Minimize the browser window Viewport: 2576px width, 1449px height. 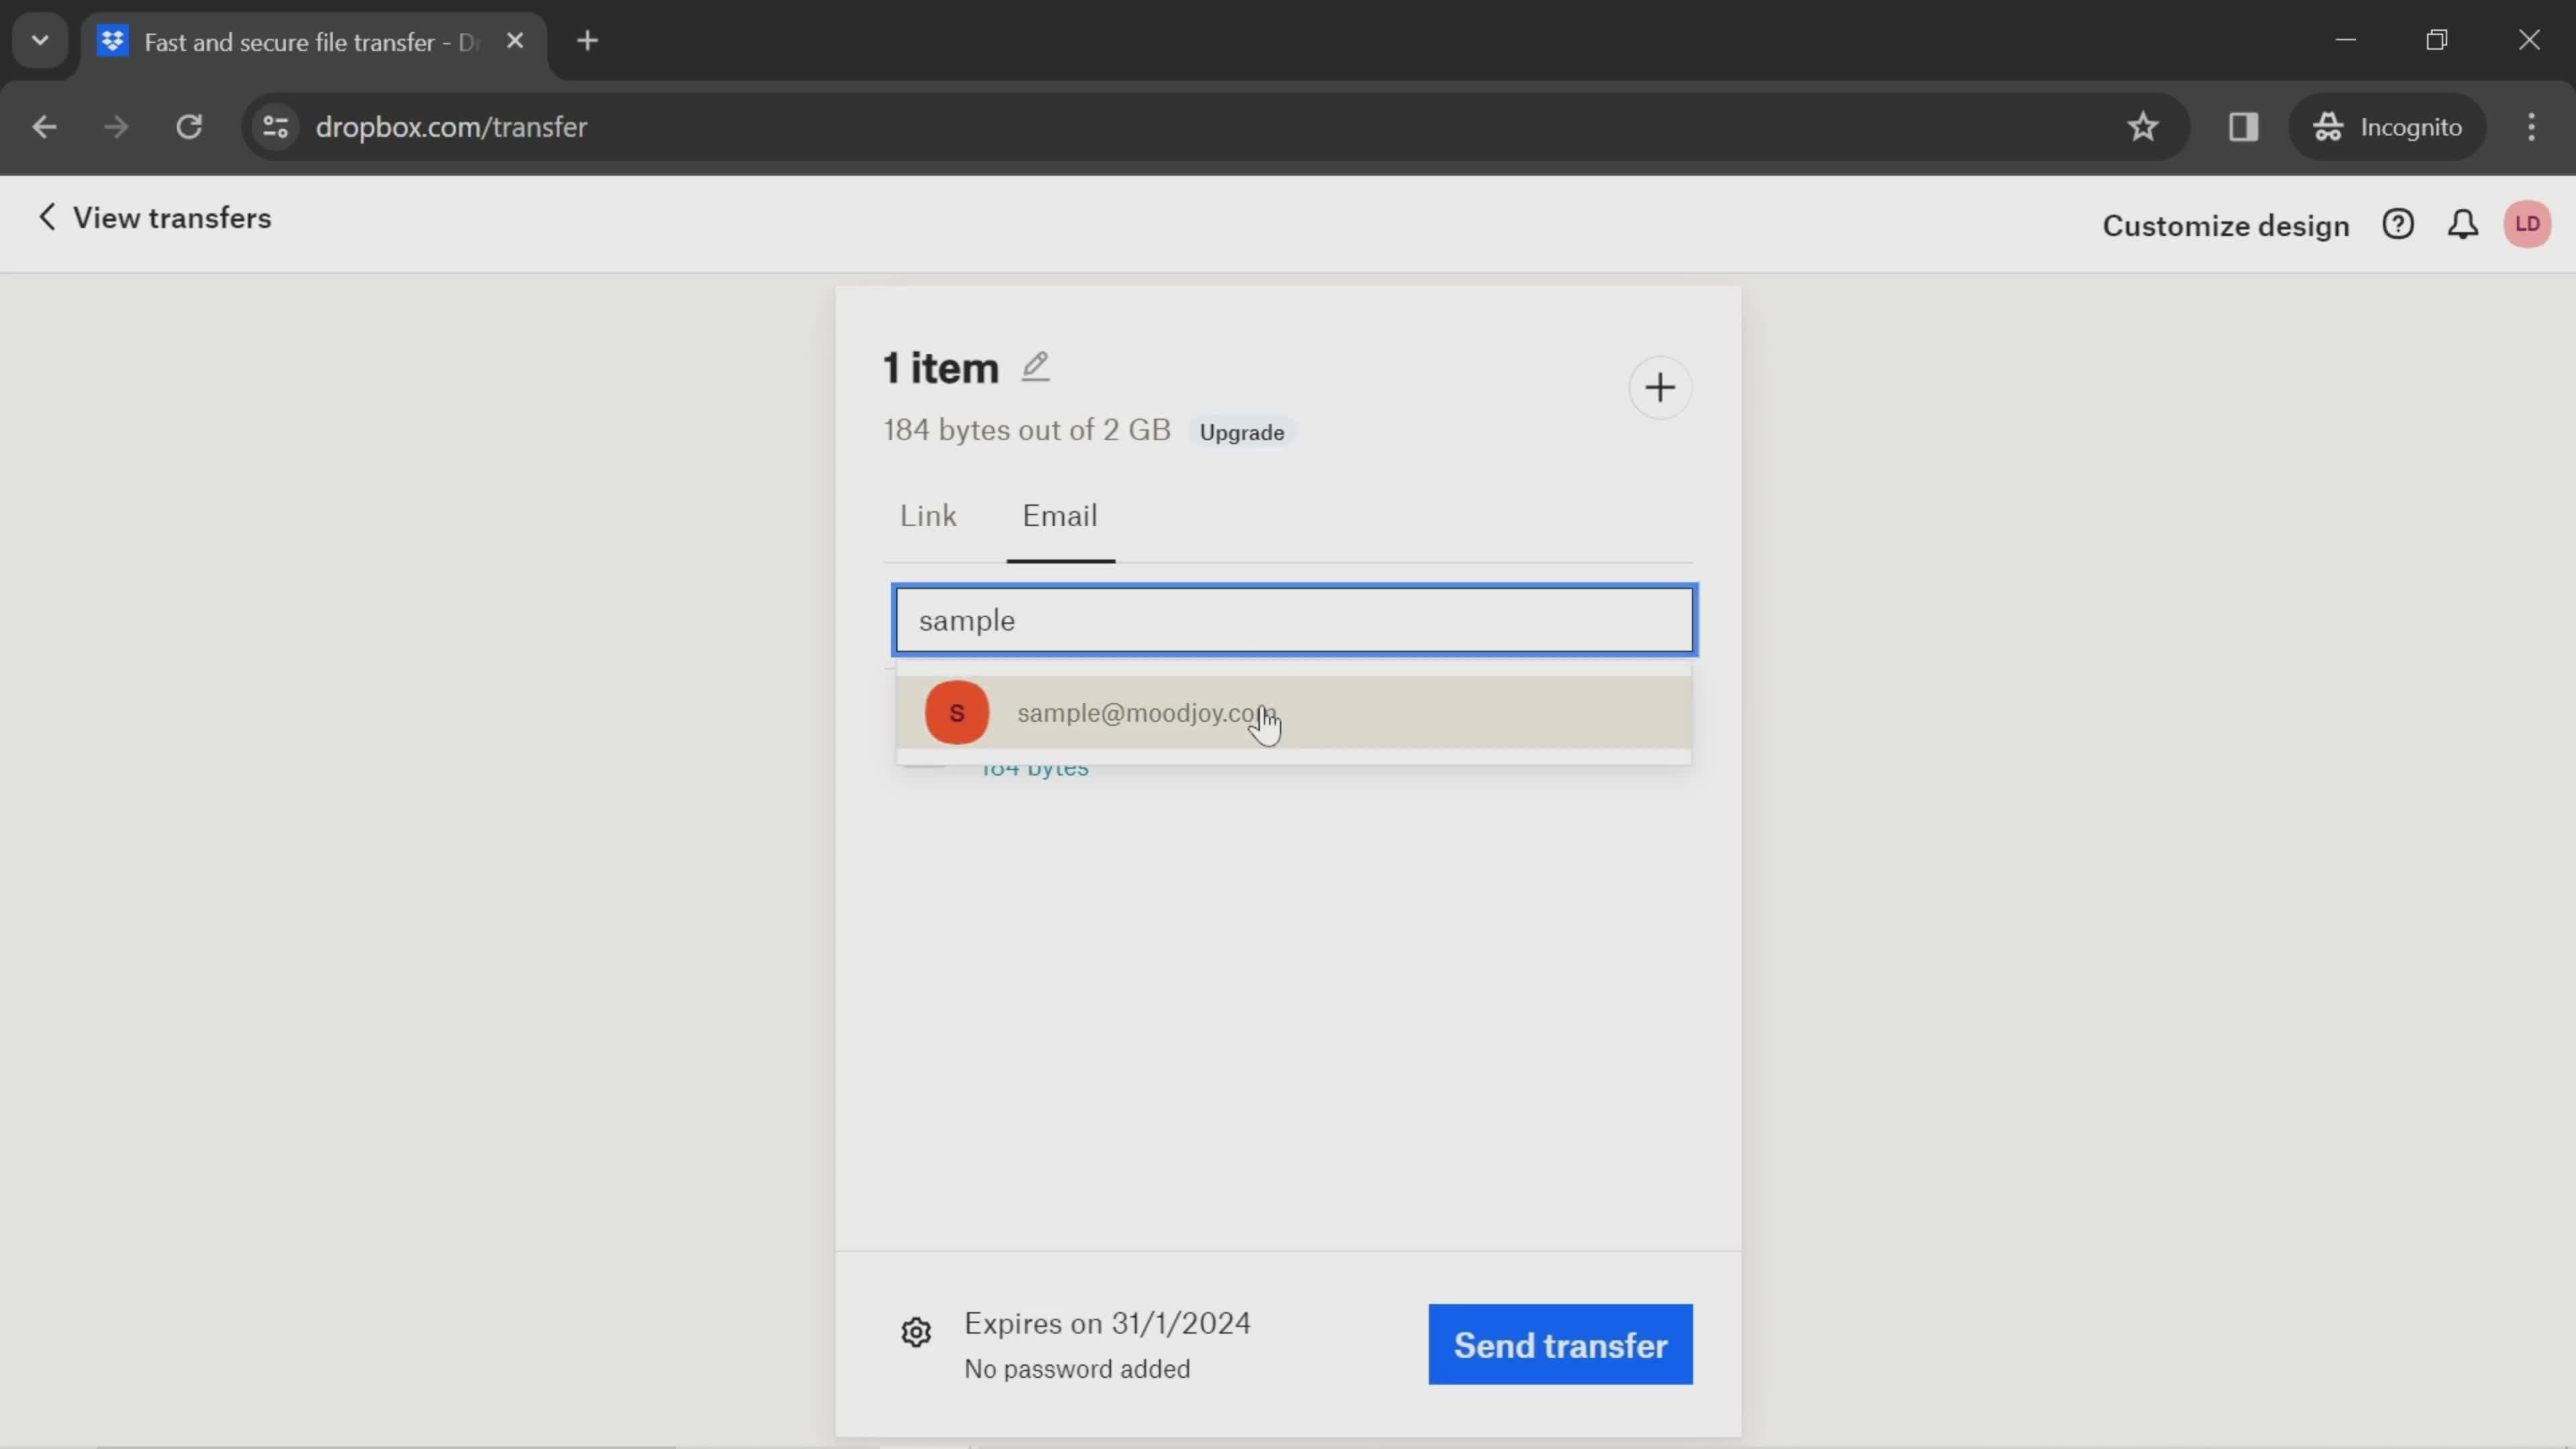(x=2345, y=40)
